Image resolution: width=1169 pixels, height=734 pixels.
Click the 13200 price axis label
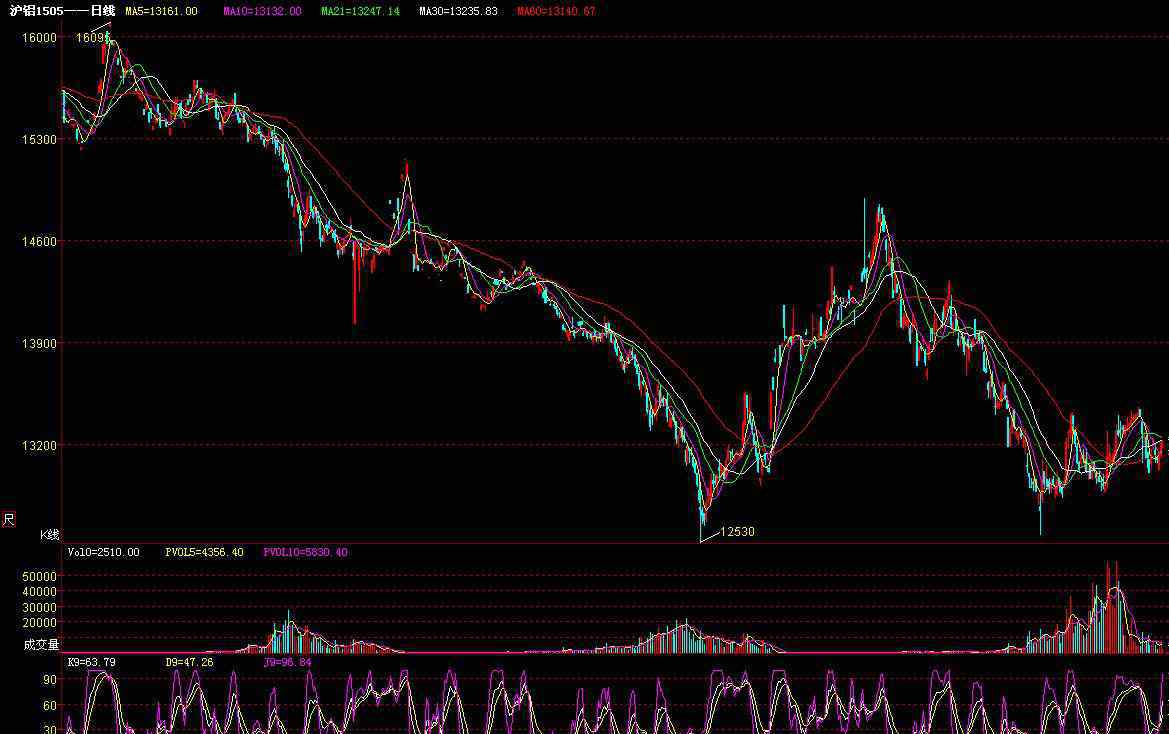coord(41,446)
